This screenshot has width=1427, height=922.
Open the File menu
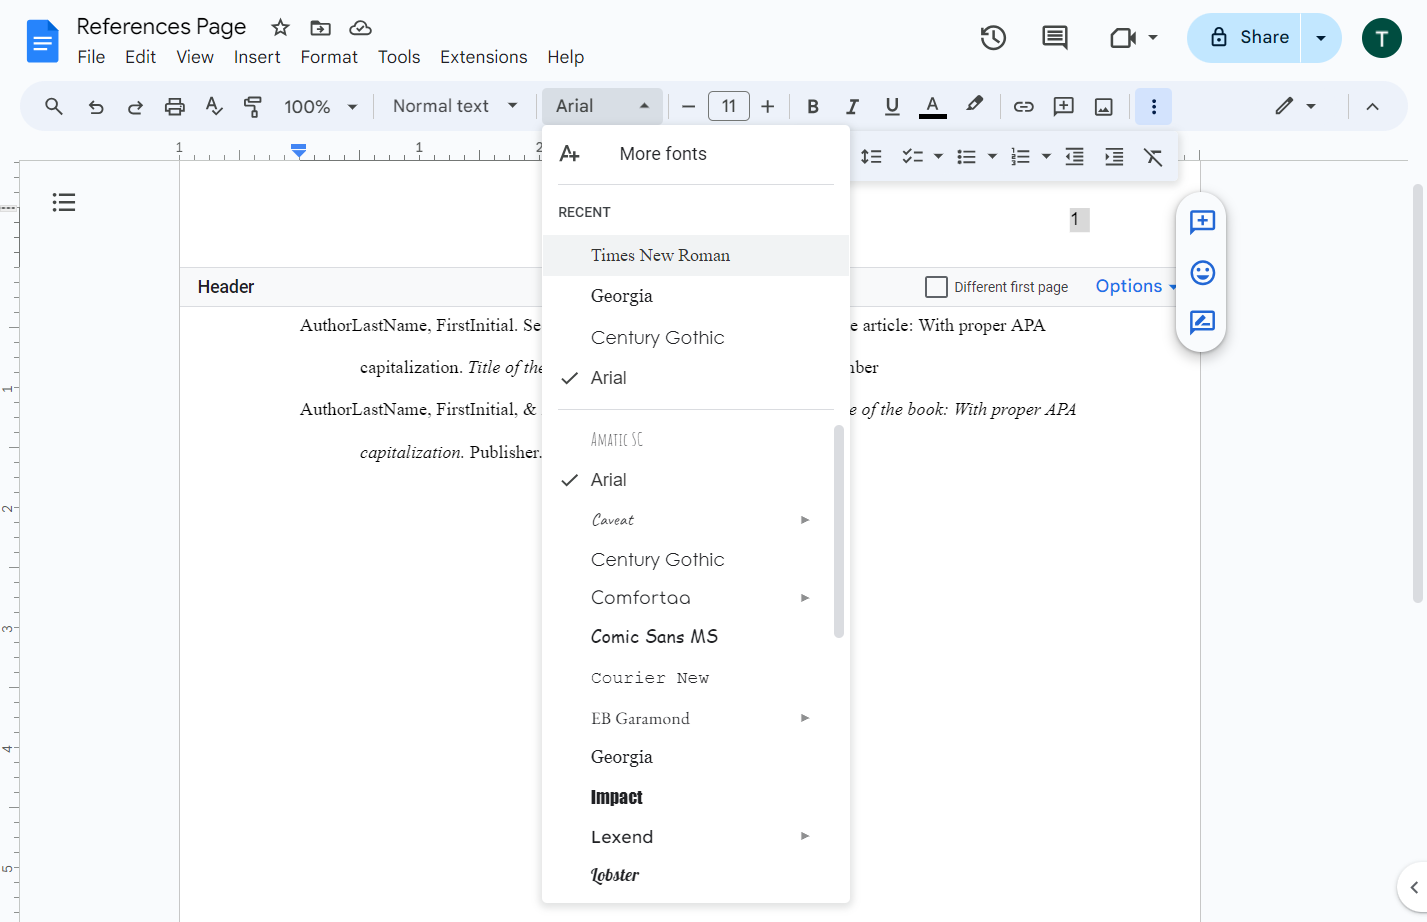[x=91, y=57]
